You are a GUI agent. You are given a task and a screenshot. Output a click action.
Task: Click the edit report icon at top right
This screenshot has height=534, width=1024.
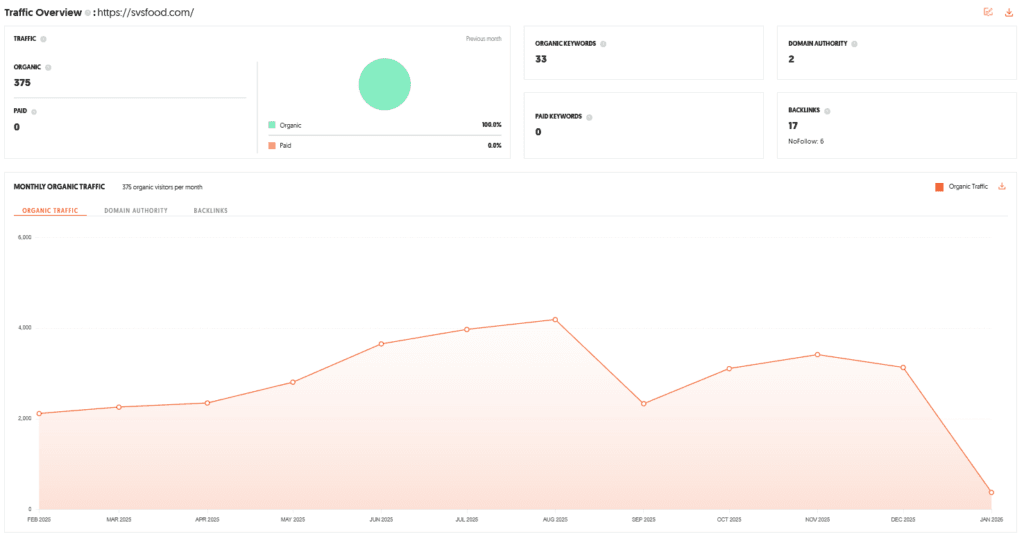point(988,12)
